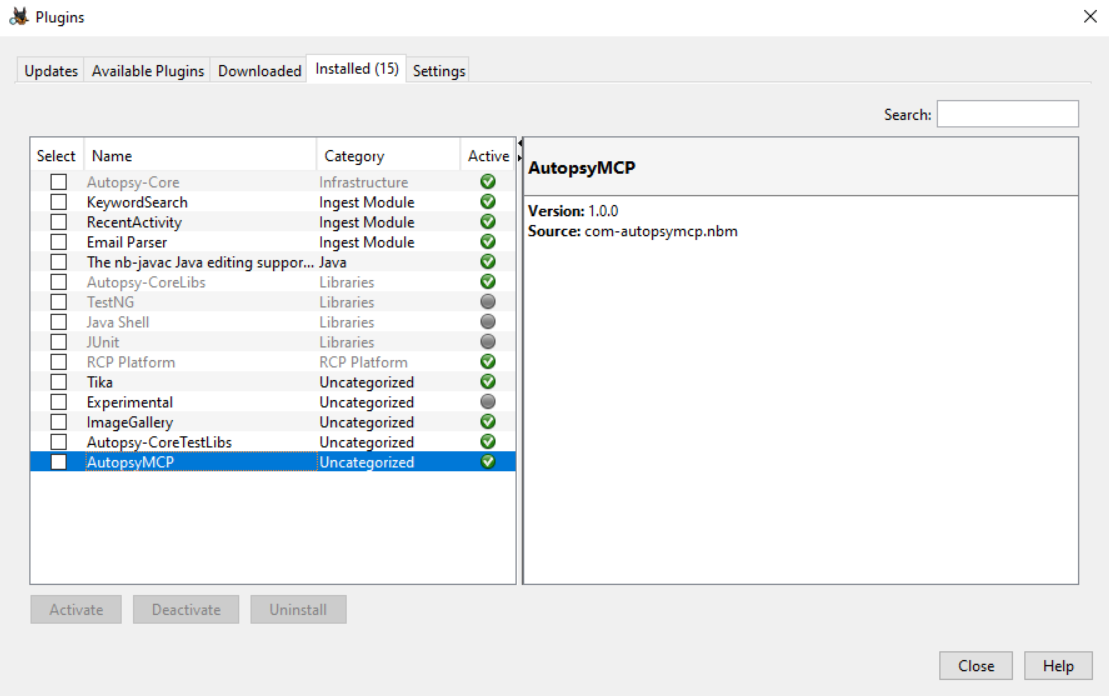Click the 'Infrastructure' category cell
The width and height of the screenshot is (1109, 696).
[x=364, y=182]
